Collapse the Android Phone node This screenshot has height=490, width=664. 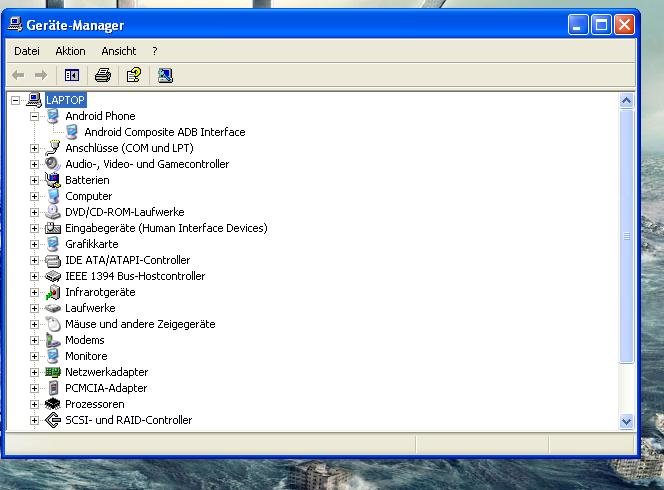pos(34,116)
